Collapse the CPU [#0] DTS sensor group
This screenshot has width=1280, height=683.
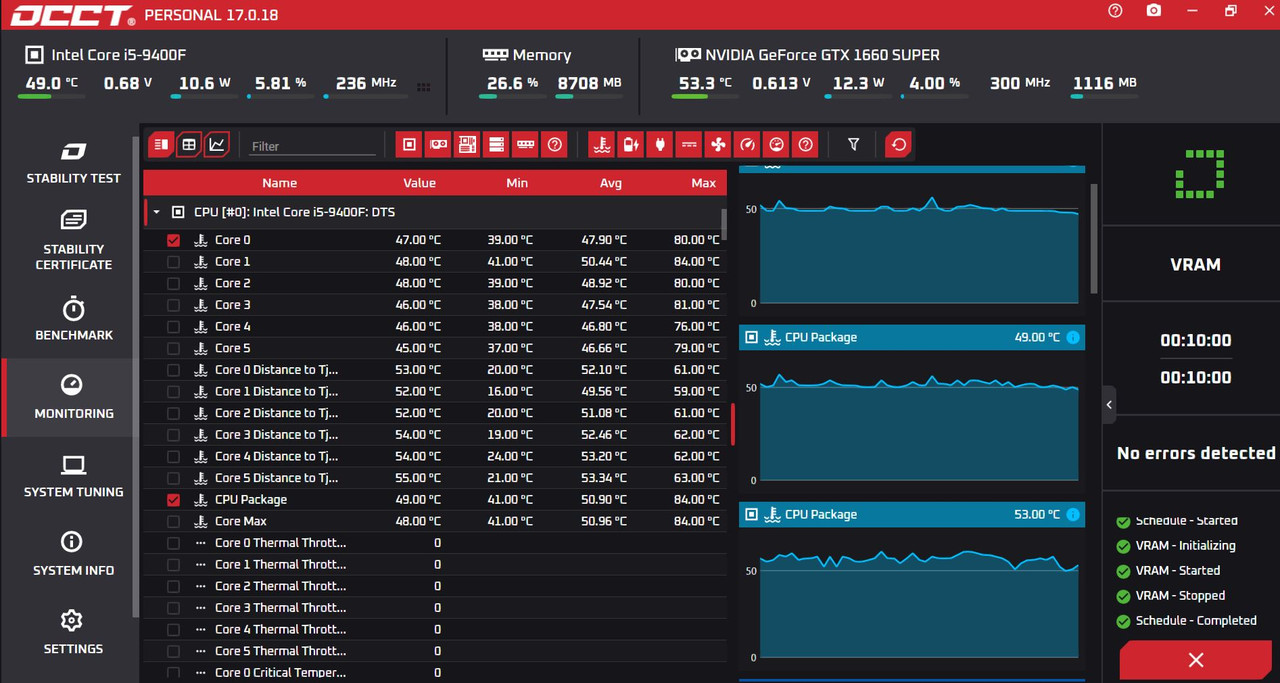156,212
